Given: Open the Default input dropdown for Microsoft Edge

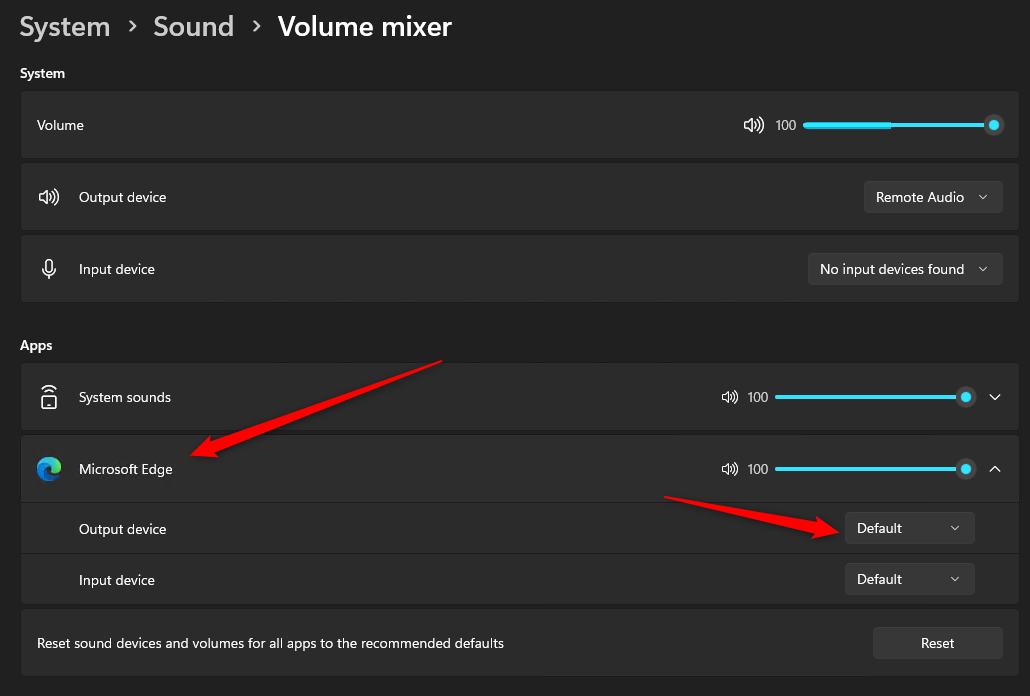Looking at the screenshot, I should pos(909,579).
